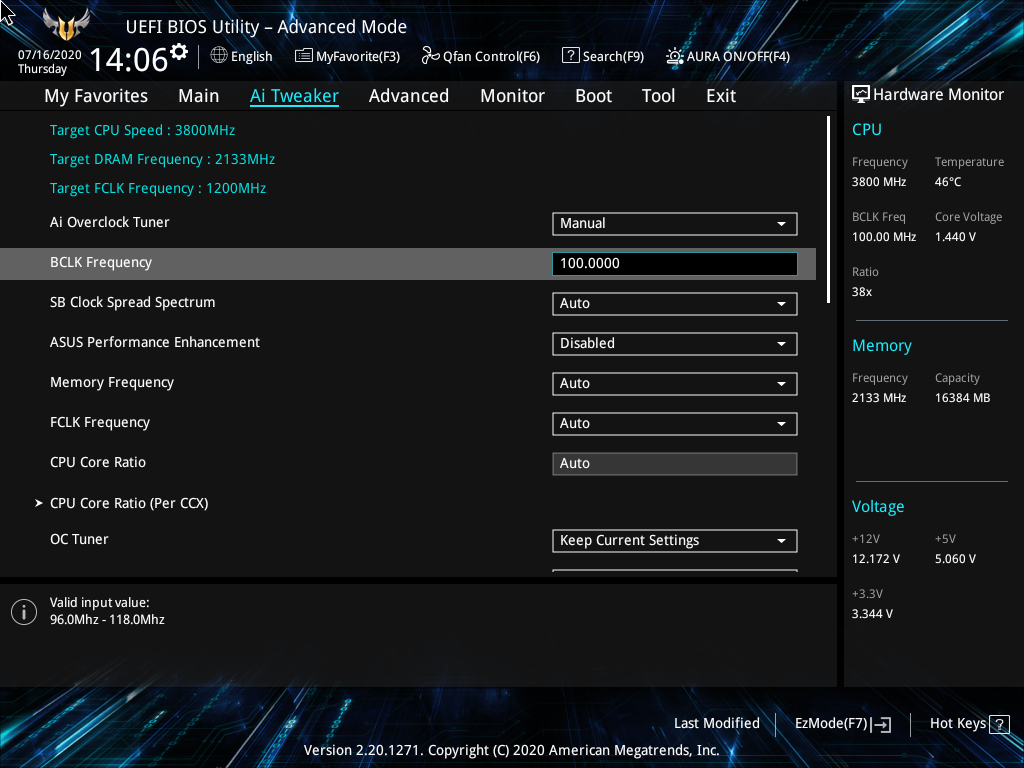Click the Hardware Monitor display icon
Viewport: 1024px width, 768px height.
861,95
